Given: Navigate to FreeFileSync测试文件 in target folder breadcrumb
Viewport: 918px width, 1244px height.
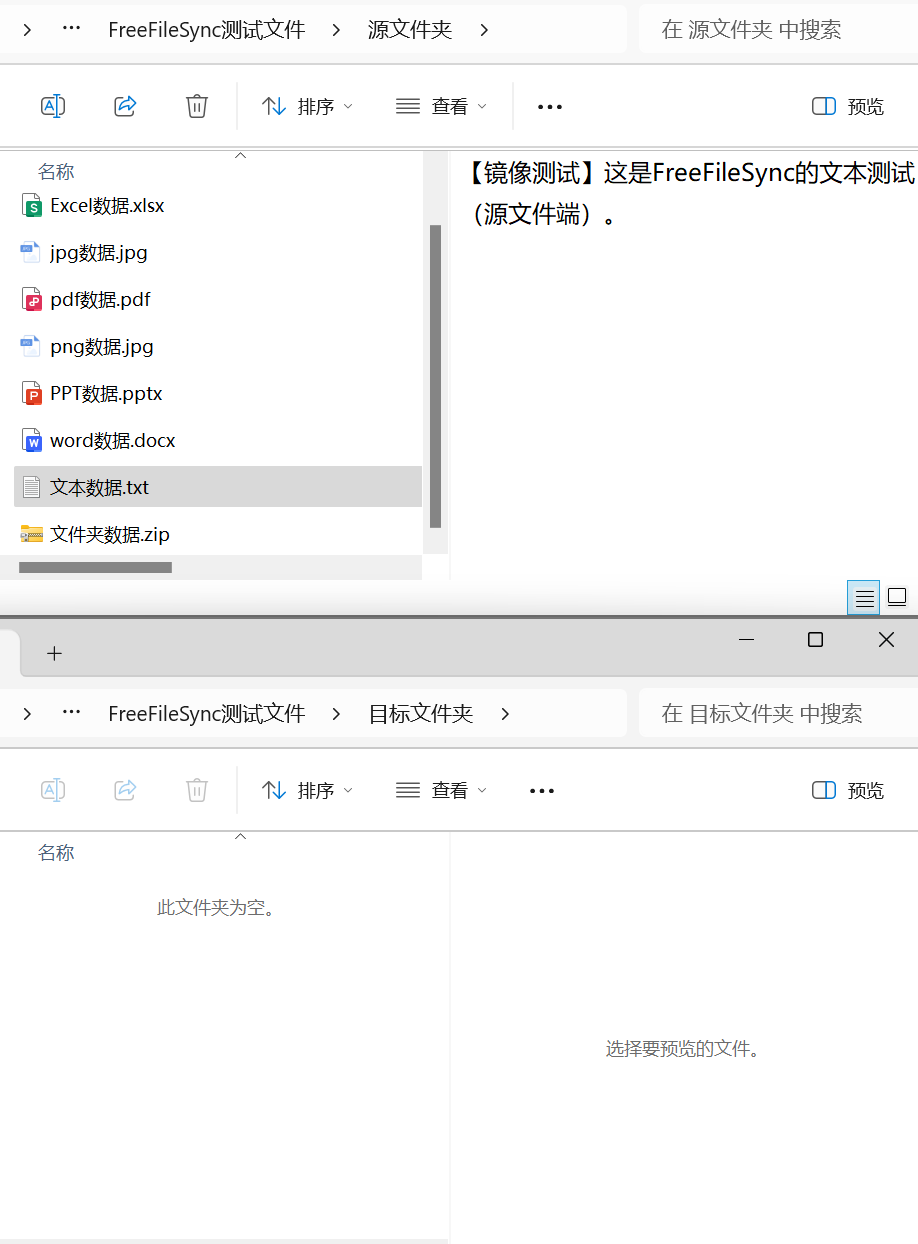Looking at the screenshot, I should [x=206, y=714].
